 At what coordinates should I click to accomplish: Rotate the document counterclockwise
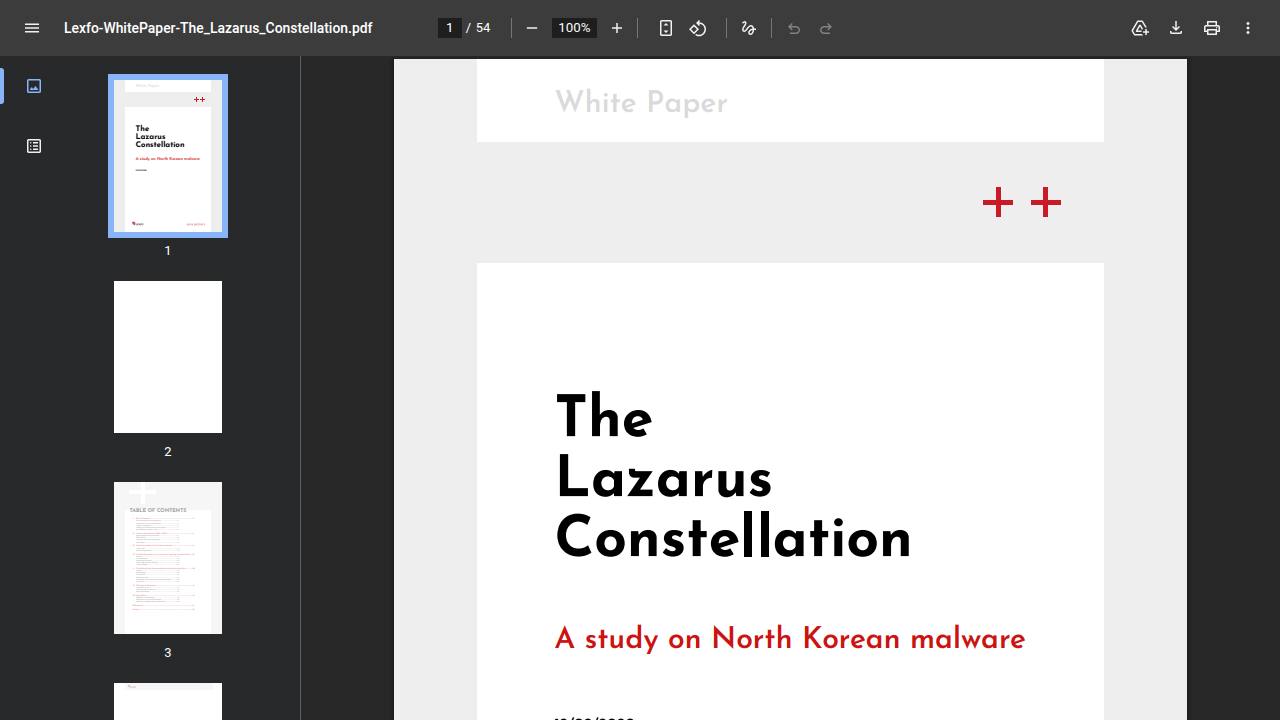pos(698,28)
